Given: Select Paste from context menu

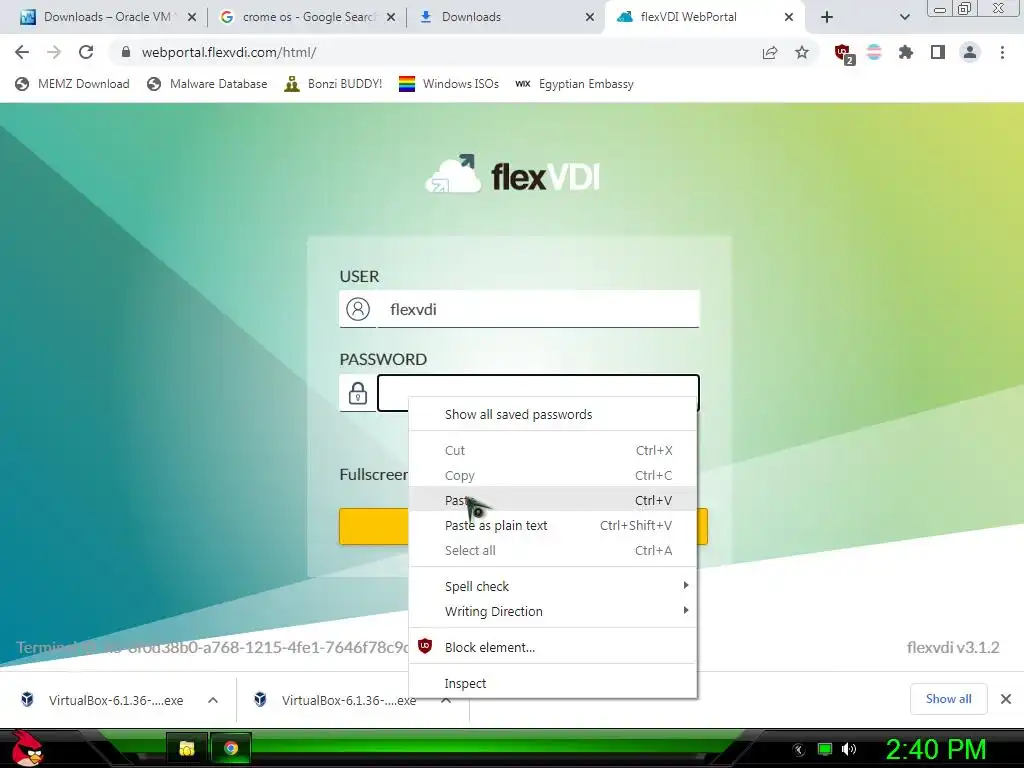Looking at the screenshot, I should pyautogui.click(x=552, y=500).
